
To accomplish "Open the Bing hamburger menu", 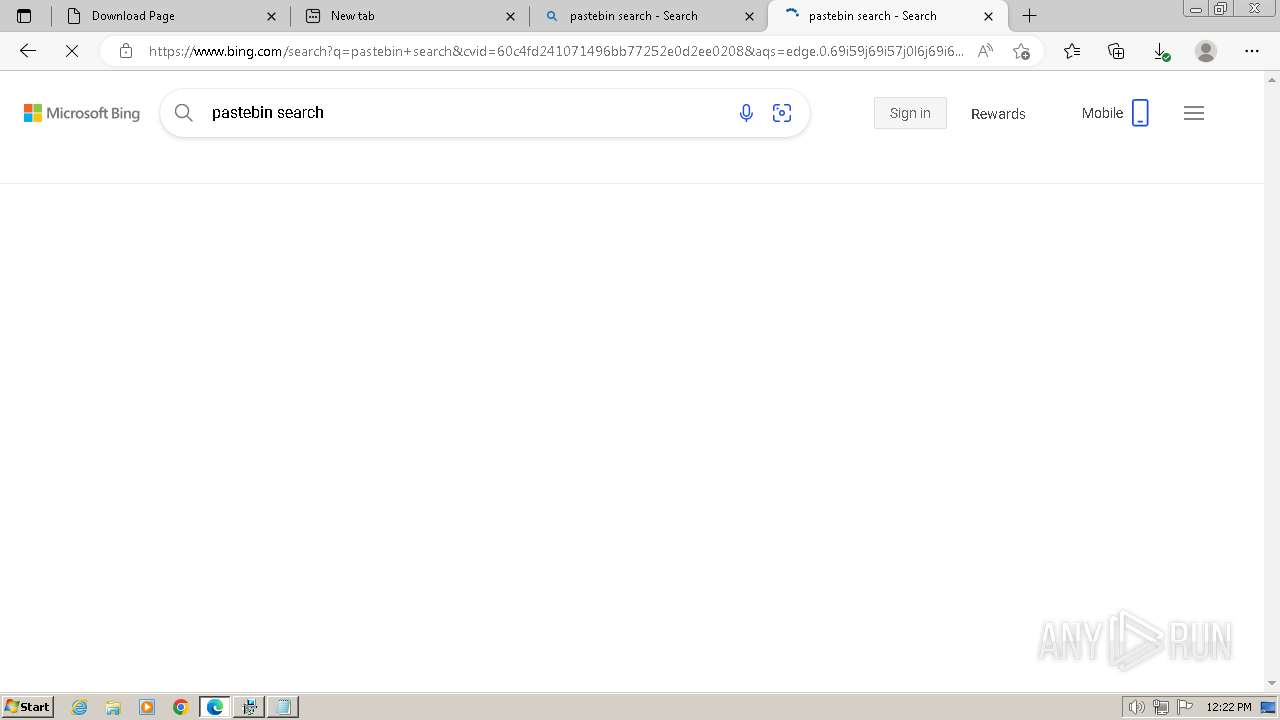I will (x=1194, y=113).
